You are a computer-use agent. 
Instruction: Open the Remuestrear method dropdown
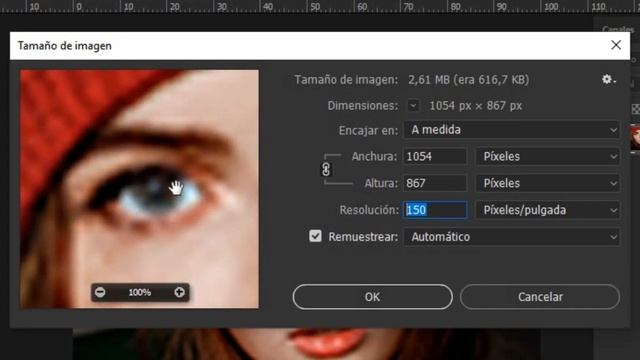tap(512, 237)
